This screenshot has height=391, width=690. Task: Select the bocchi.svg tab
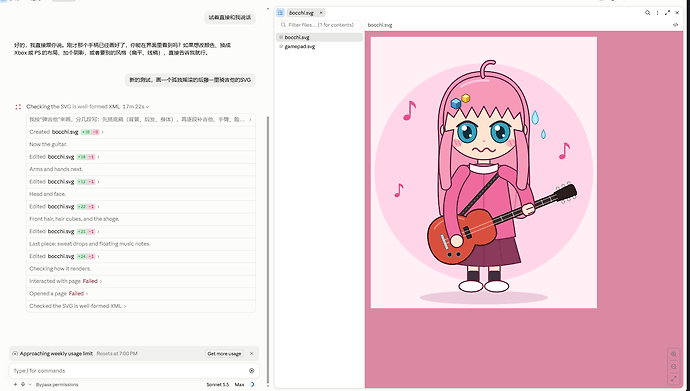[302, 13]
